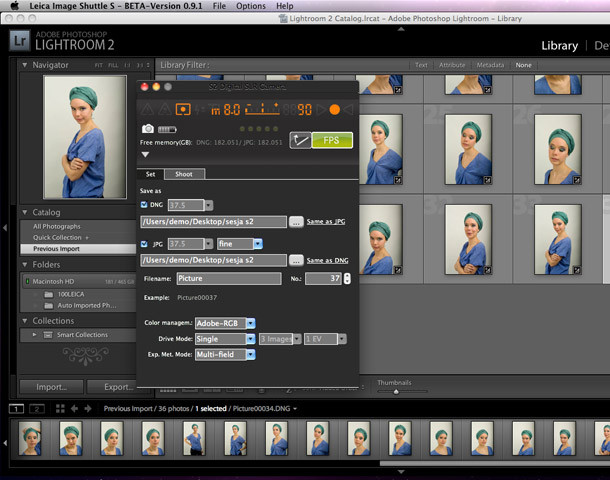Viewport: 610px width, 480px height.
Task: Select secondary display 2 icon
Action: (x=37, y=409)
